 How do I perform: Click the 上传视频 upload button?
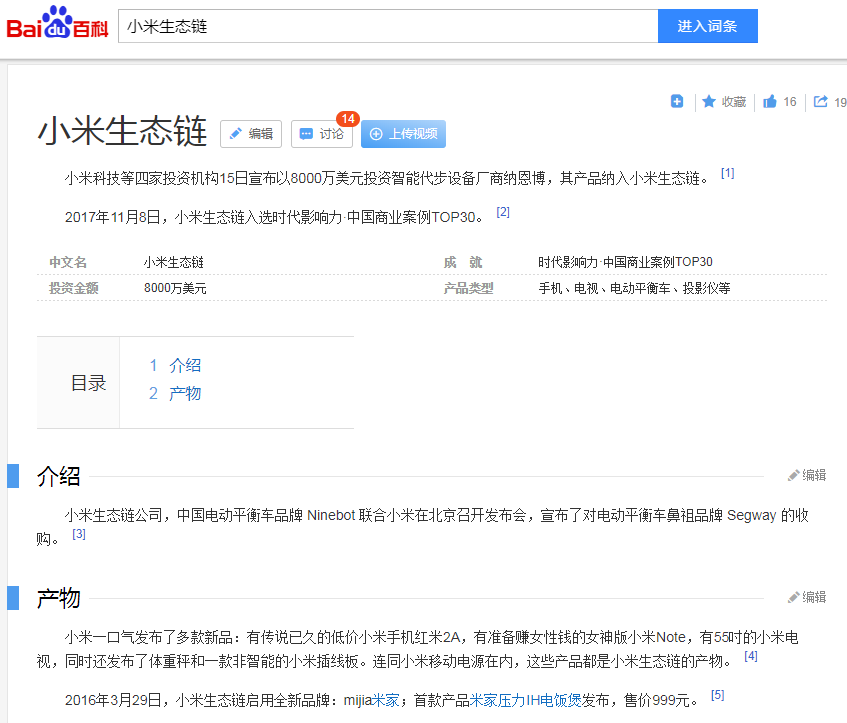(x=404, y=133)
